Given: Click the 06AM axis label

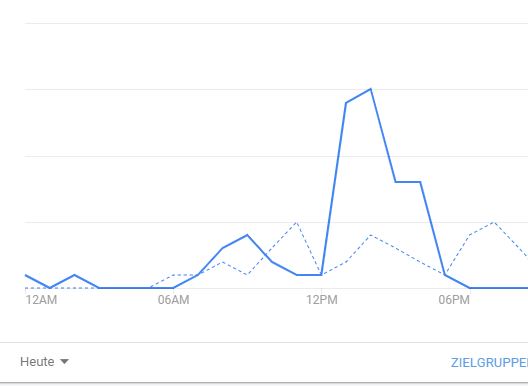Looking at the screenshot, I should point(173,300).
